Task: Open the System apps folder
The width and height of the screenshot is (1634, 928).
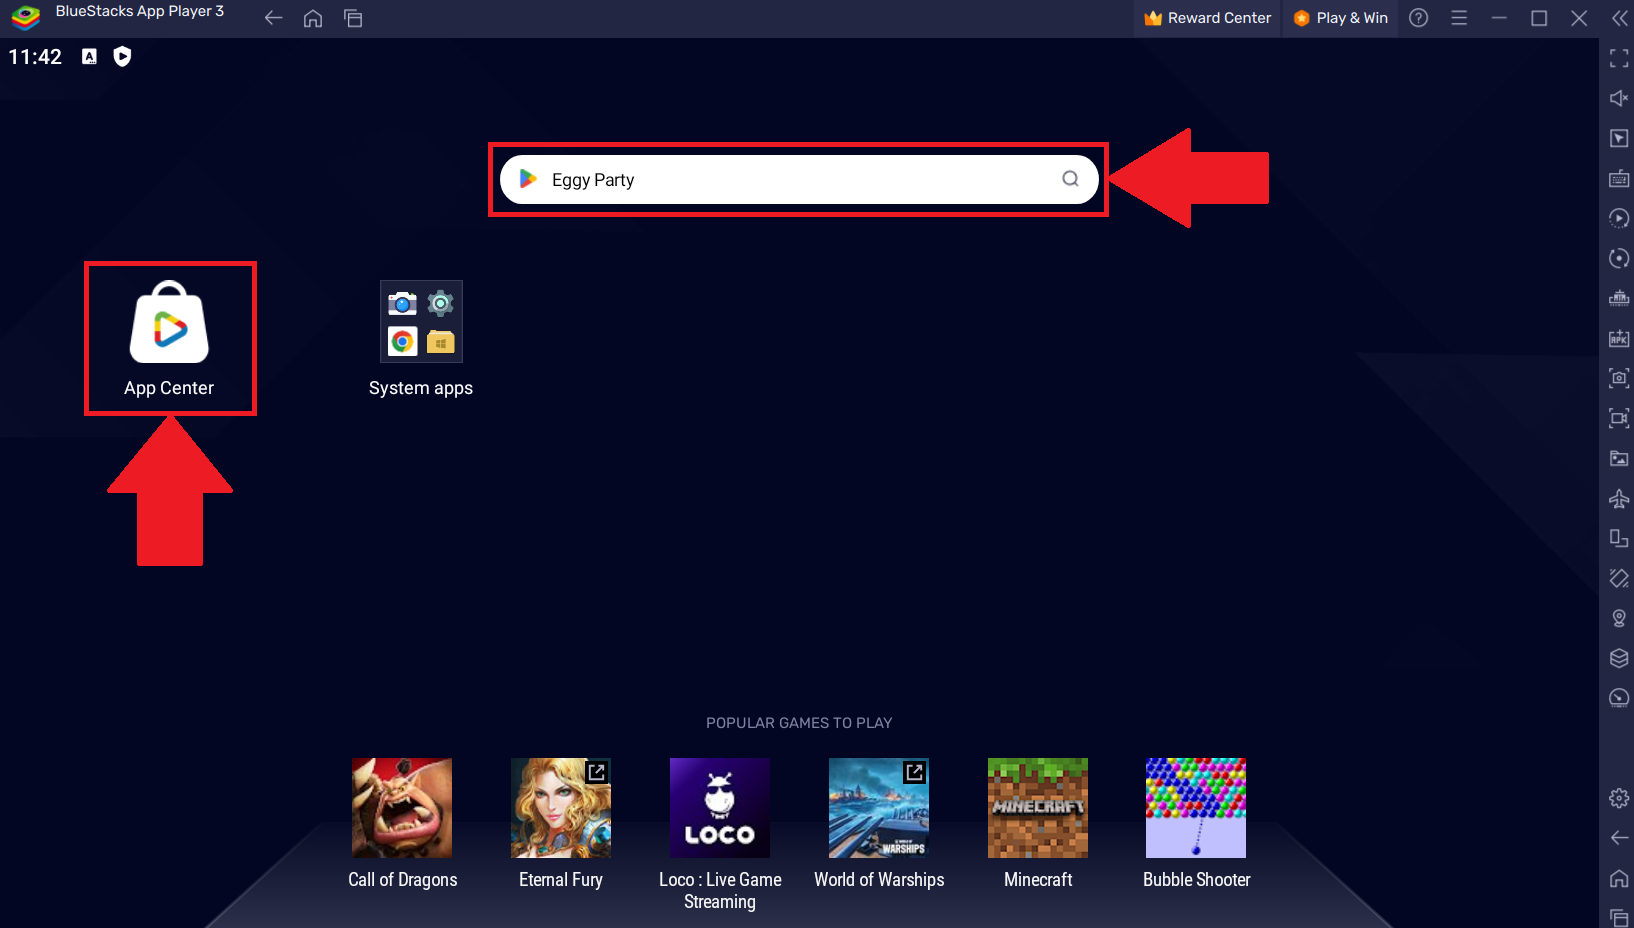Action: point(421,338)
